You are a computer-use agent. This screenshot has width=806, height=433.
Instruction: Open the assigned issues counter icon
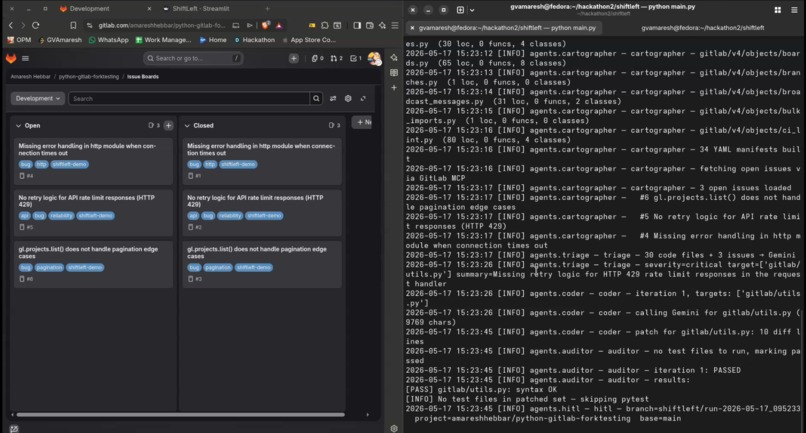(318, 59)
